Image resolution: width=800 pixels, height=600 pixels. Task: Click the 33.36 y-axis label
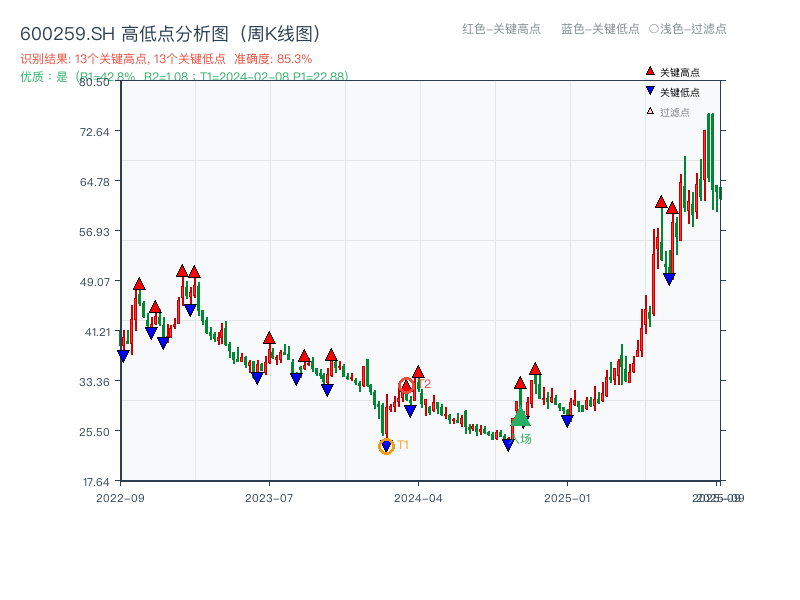[x=94, y=382]
